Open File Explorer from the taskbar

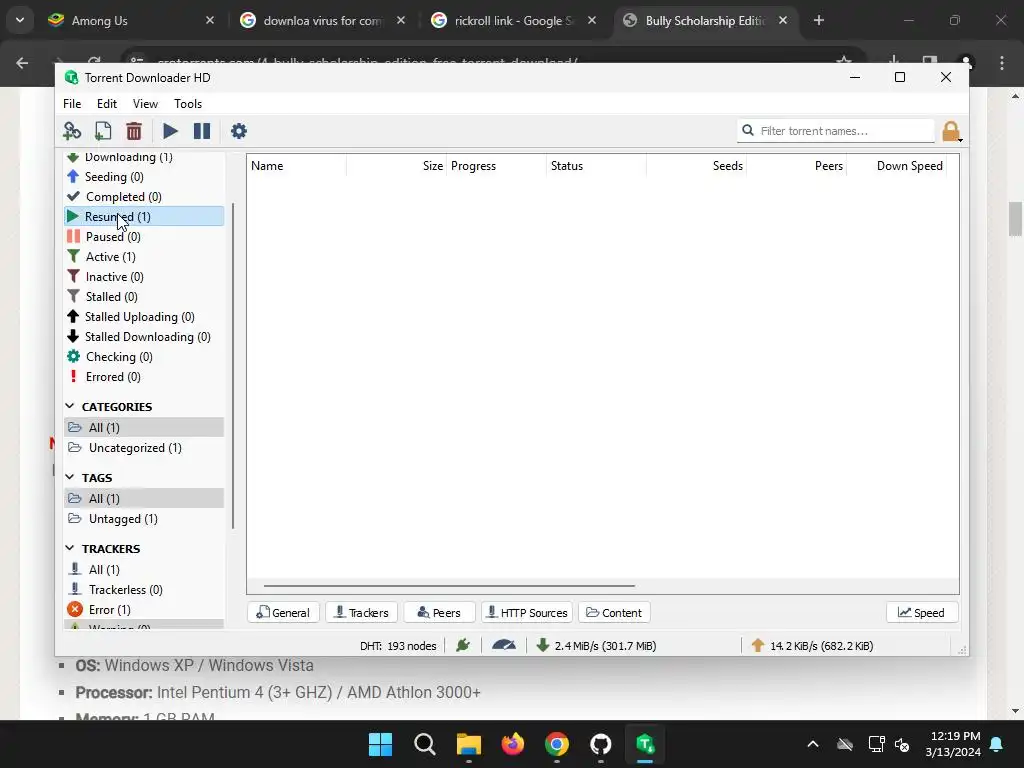tap(468, 744)
